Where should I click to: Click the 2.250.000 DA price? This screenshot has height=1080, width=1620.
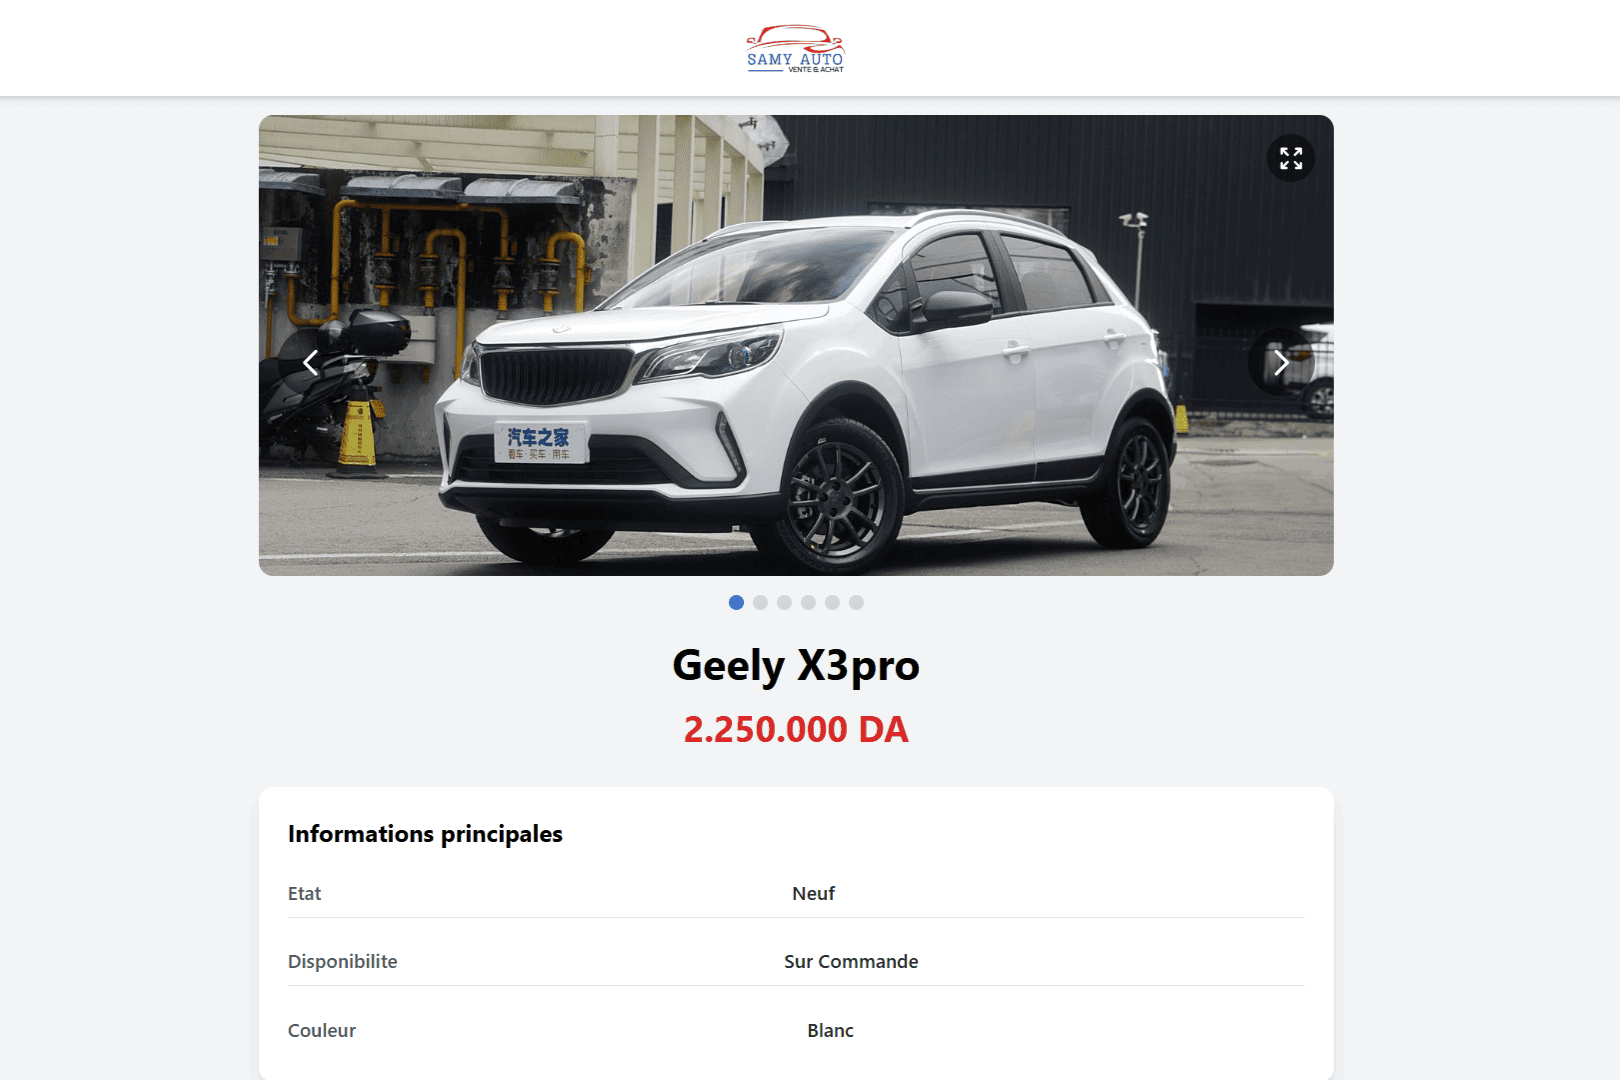(x=796, y=729)
